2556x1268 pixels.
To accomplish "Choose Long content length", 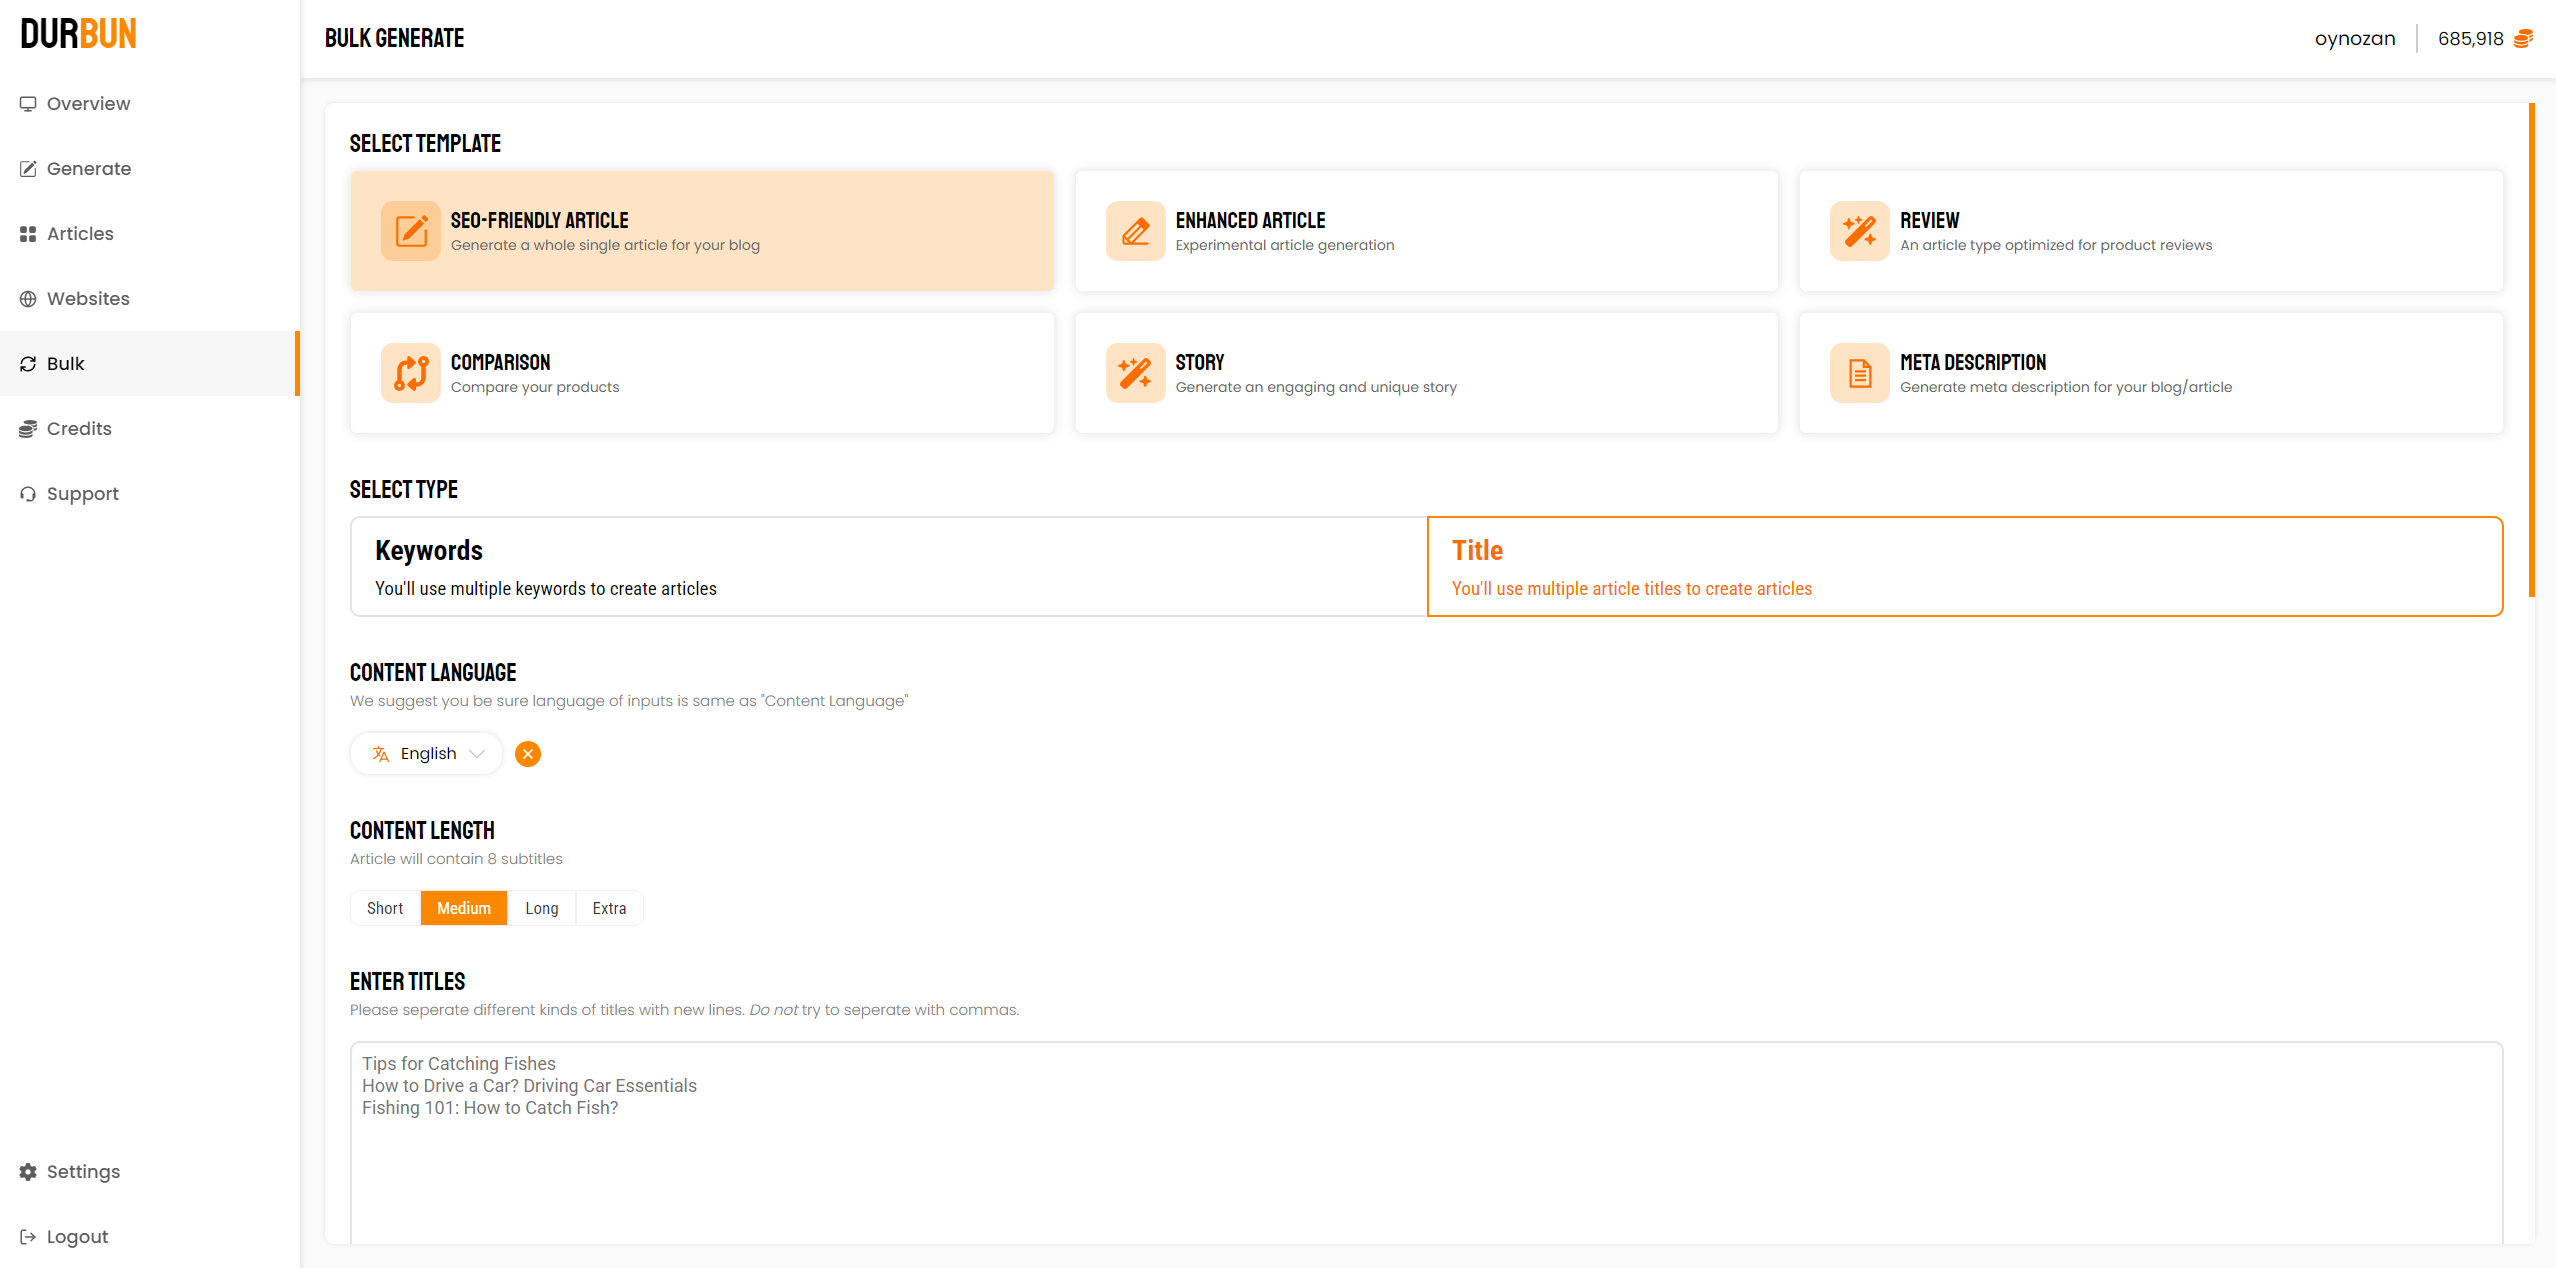I will 541,908.
